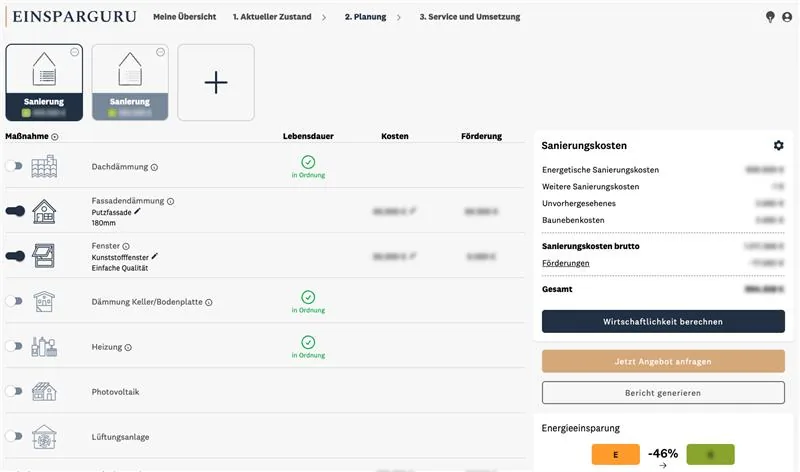The image size is (800, 472).
Task: Add a new scenario with plus card
Action: point(216,82)
